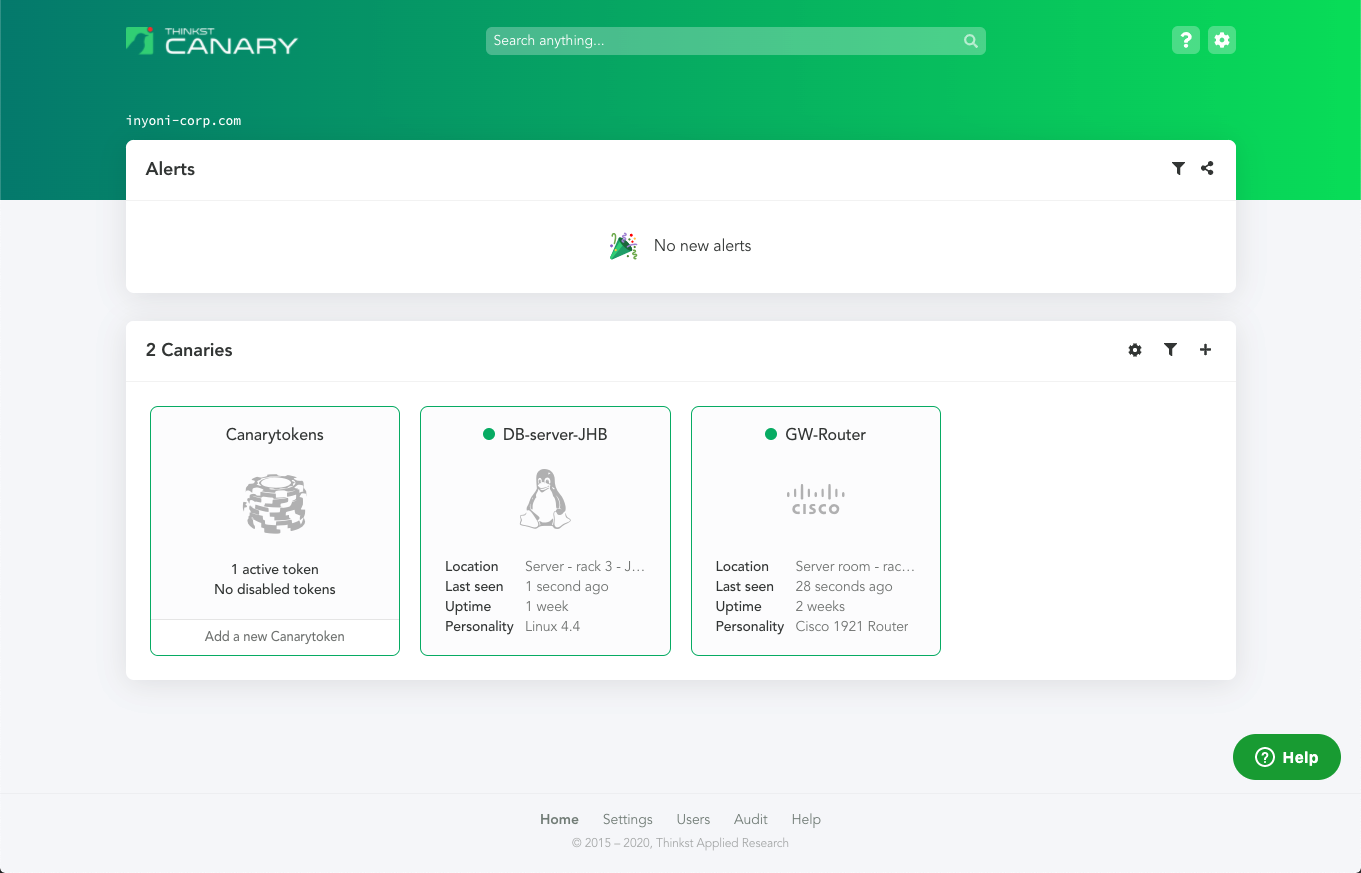Viewport: 1361px width, 873px height.
Task: Filter Canaries with the funnel icon
Action: click(x=1170, y=350)
